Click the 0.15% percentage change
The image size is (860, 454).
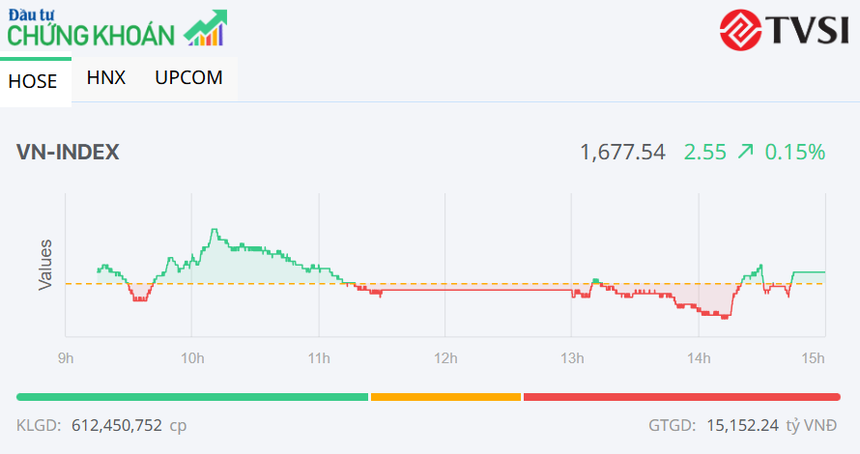click(795, 152)
